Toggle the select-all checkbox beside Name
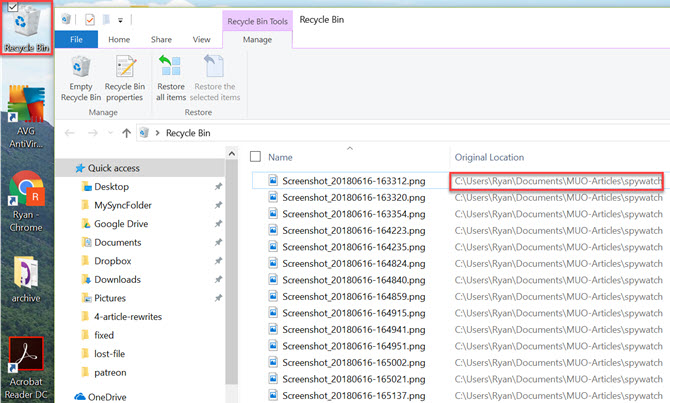 pyautogui.click(x=255, y=157)
